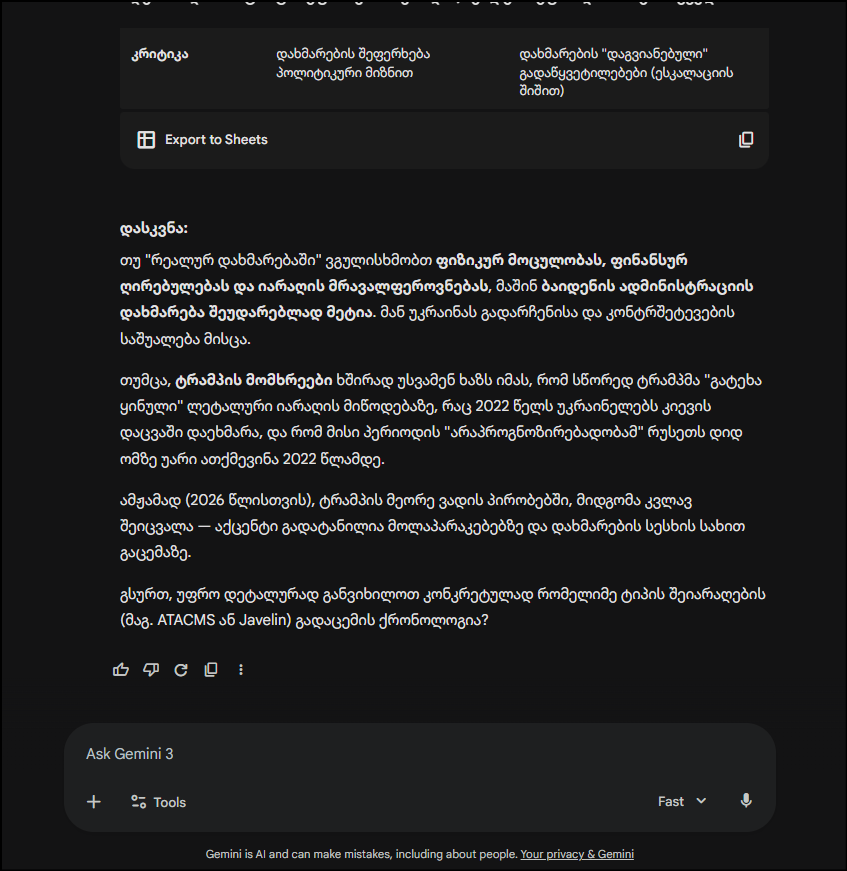Viewport: 847px width, 871px height.
Task: Open the "Your privacy & Gemini" link
Action: pos(577,854)
